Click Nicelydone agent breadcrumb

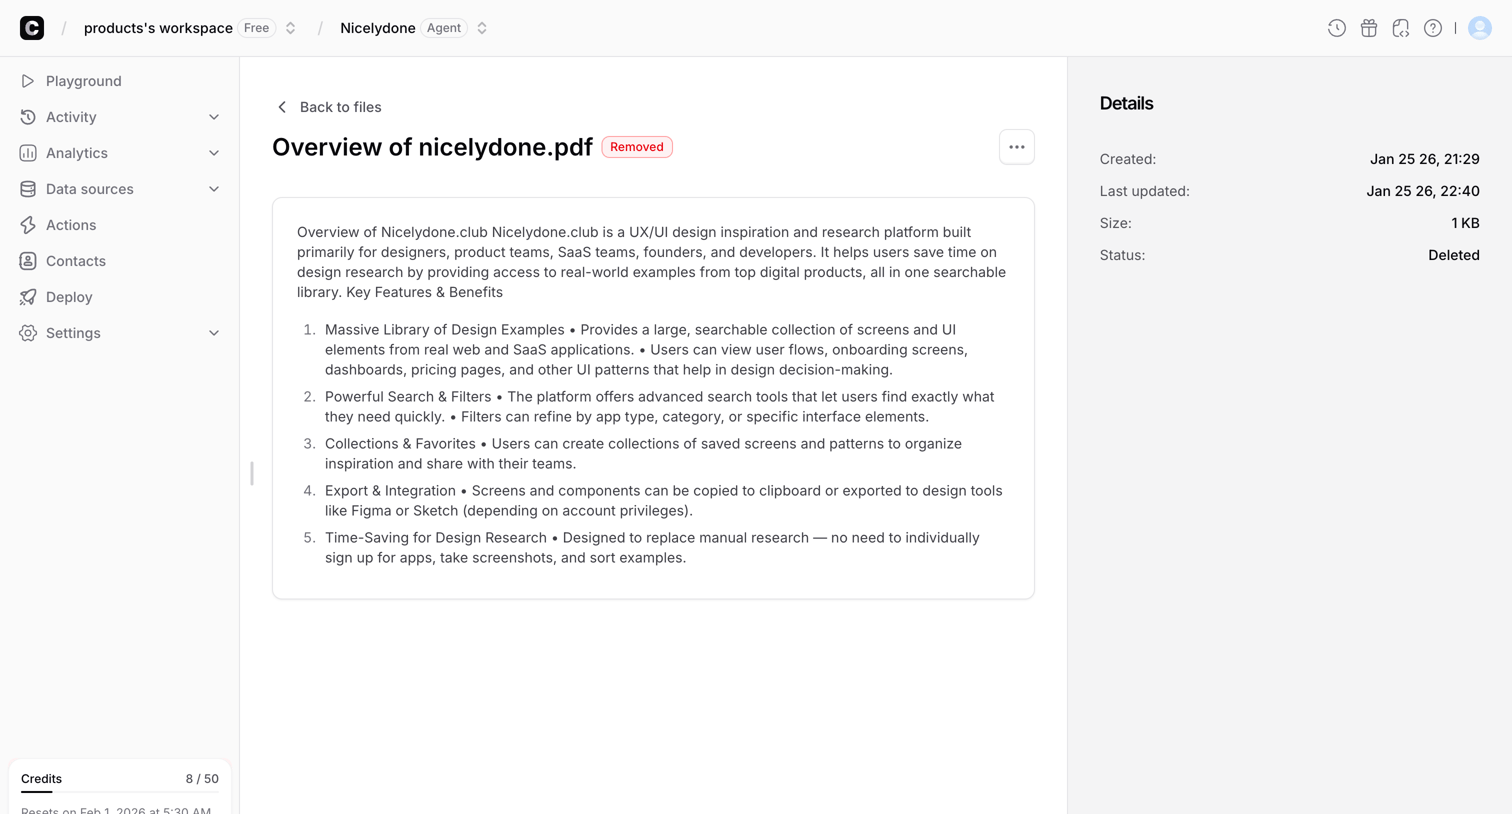click(377, 28)
